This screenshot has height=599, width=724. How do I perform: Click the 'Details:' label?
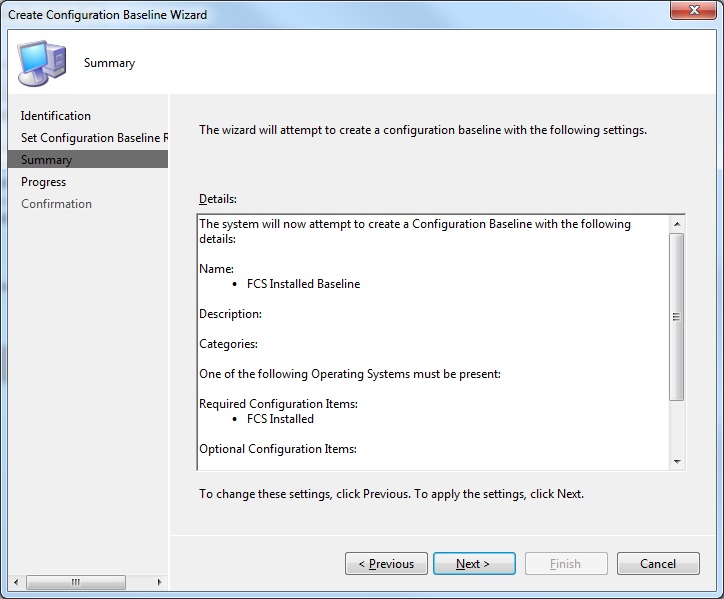pyautogui.click(x=218, y=199)
